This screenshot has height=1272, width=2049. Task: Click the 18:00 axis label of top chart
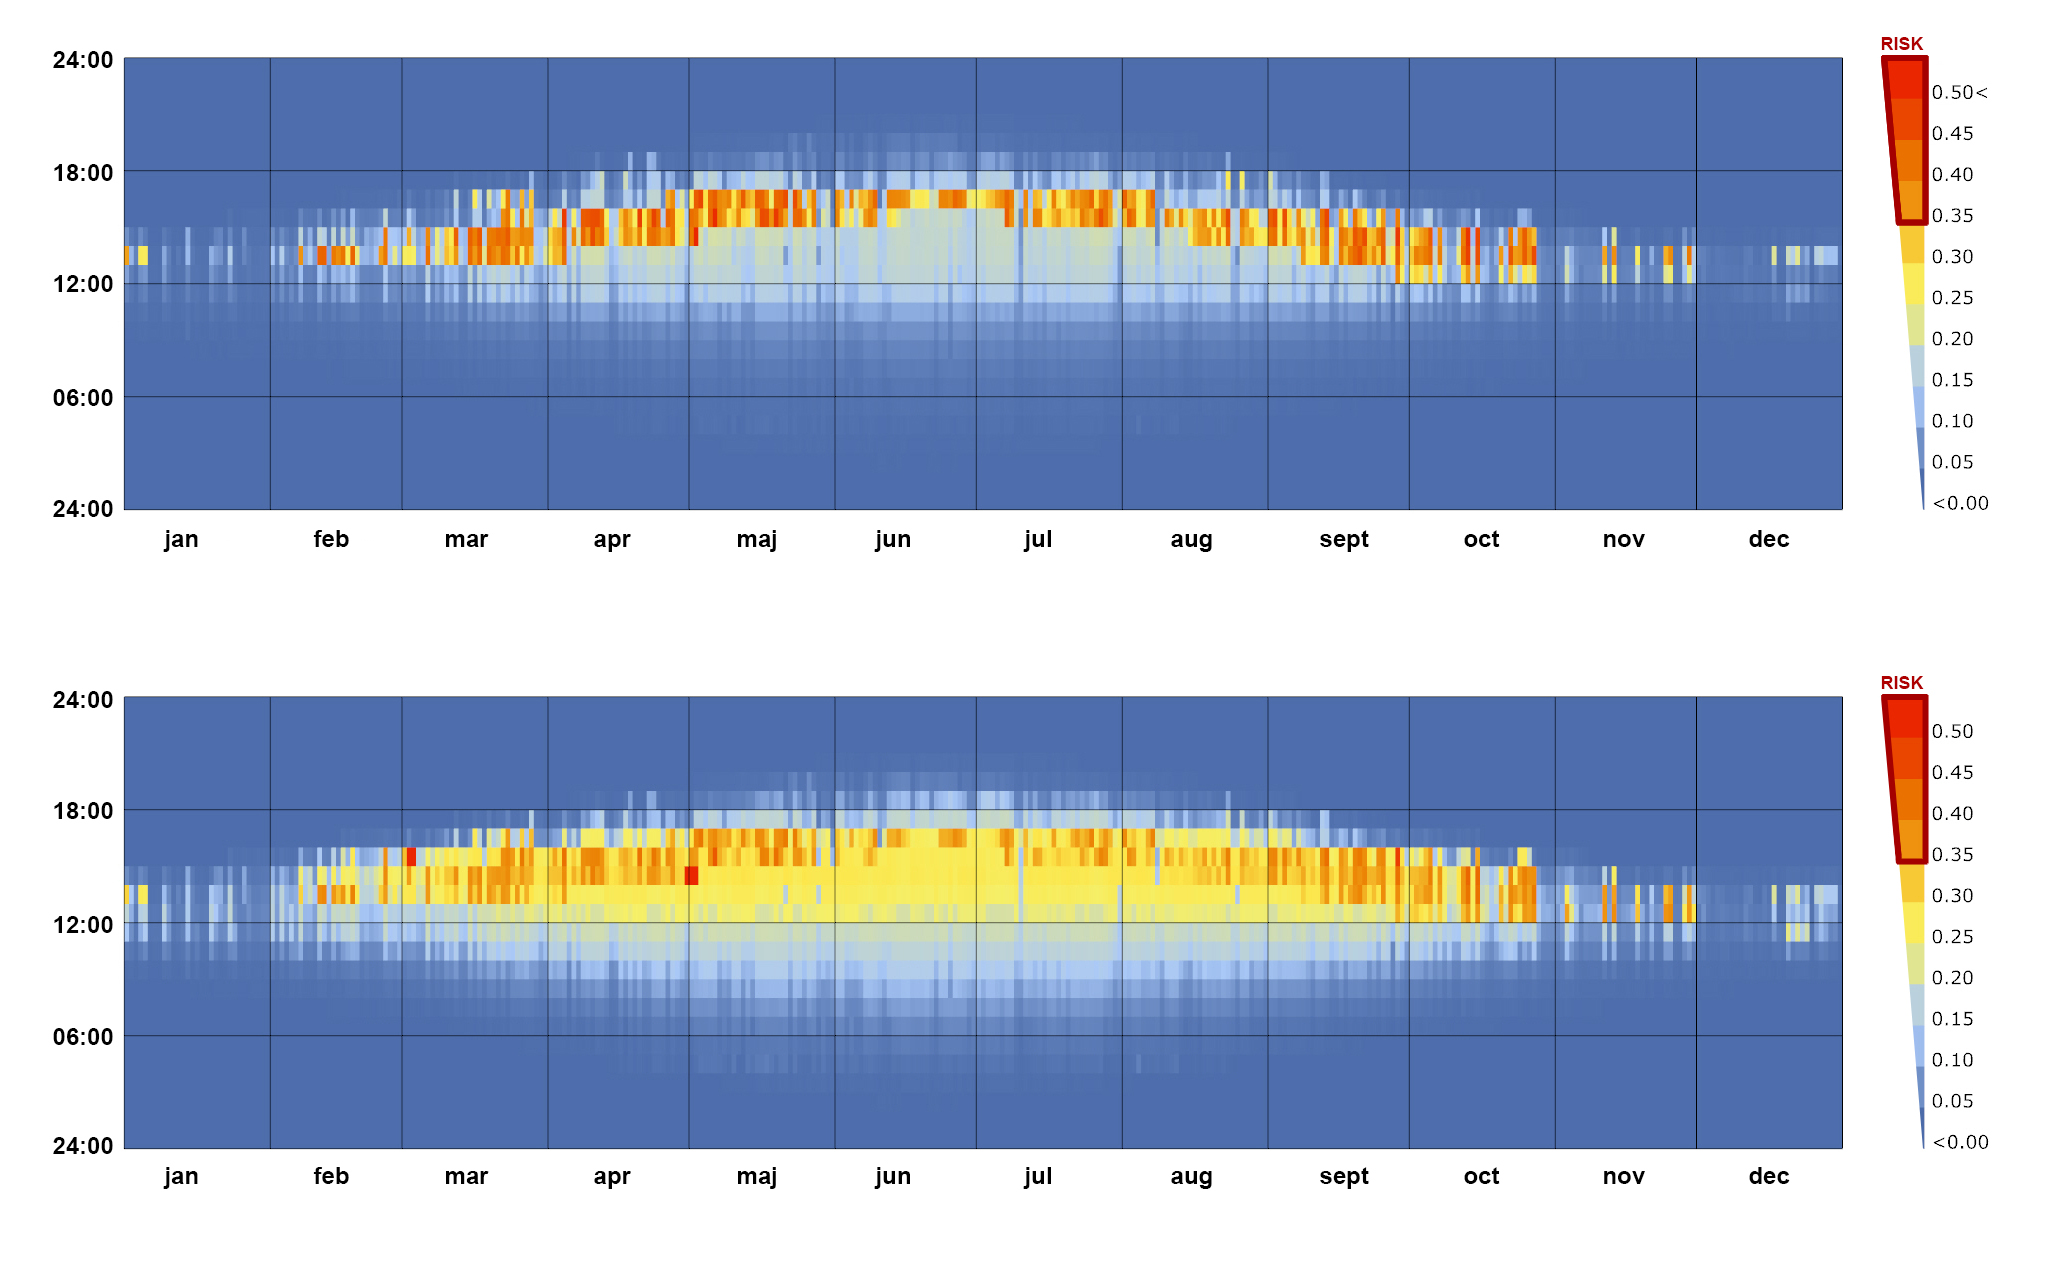(83, 173)
